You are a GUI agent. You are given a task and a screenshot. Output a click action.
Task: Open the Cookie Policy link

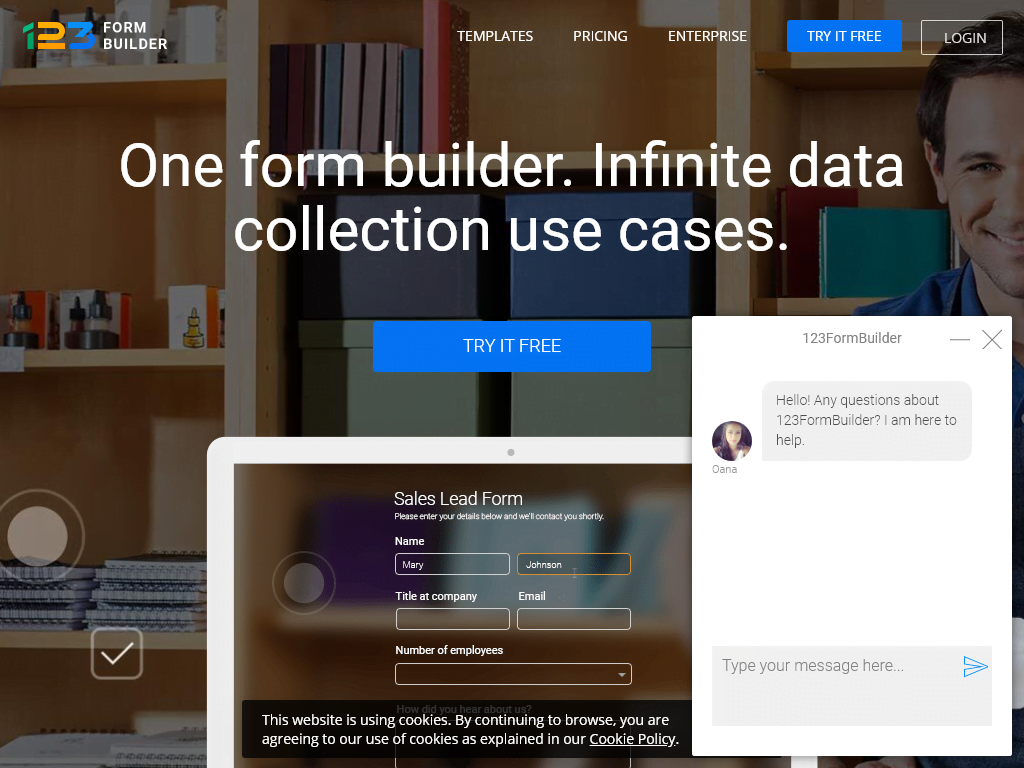(632, 739)
